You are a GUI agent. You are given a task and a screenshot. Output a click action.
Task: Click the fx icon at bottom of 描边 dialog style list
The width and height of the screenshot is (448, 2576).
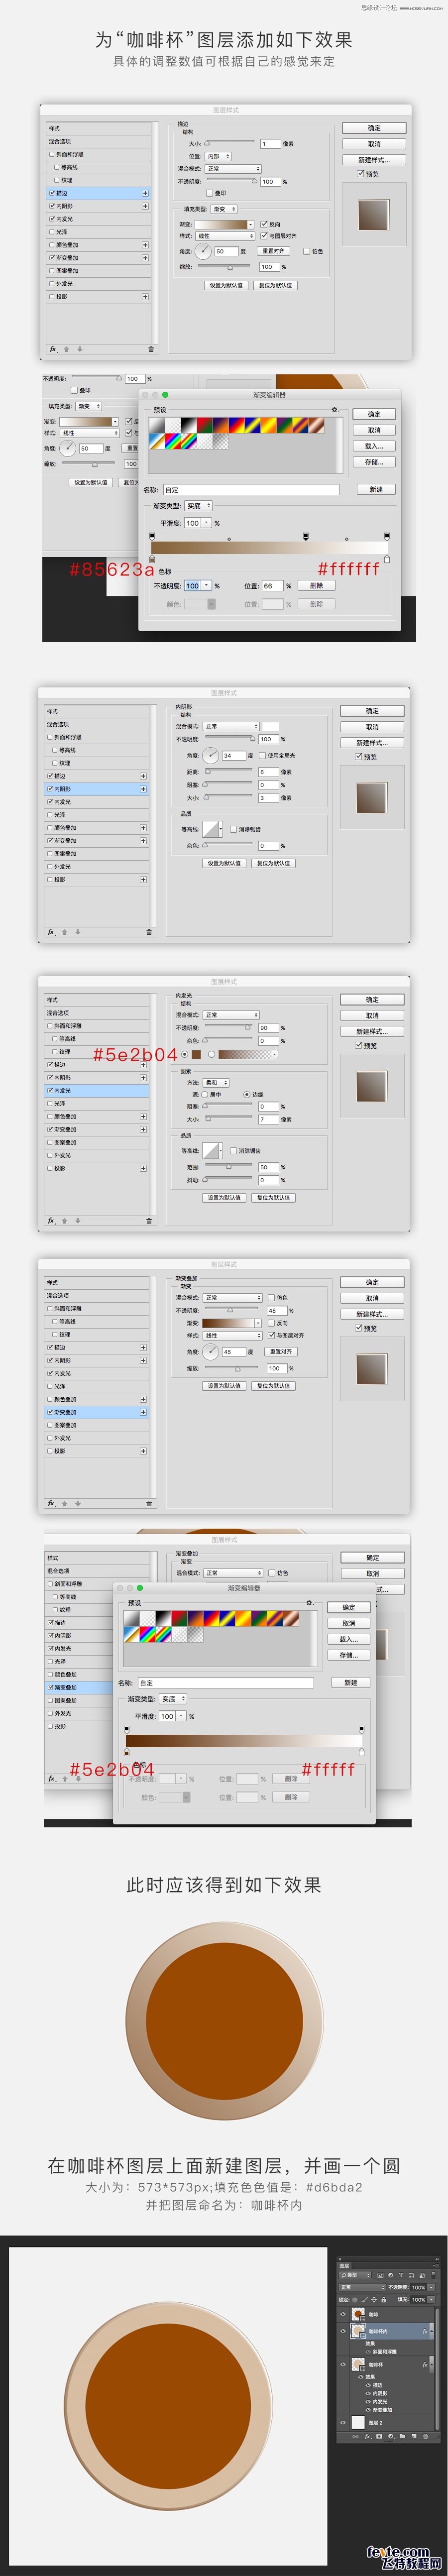[53, 349]
